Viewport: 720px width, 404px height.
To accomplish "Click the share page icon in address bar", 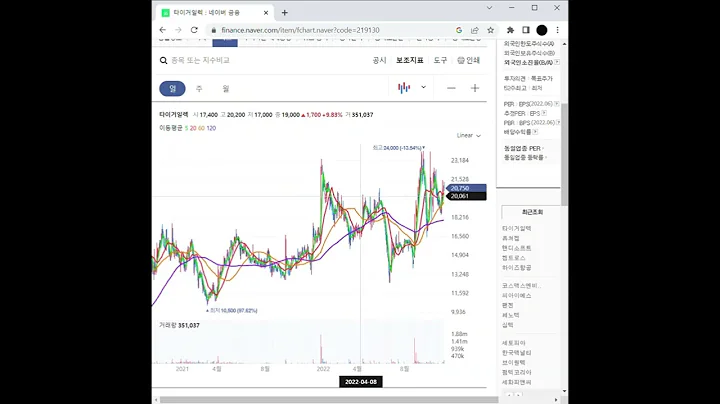I will click(x=474, y=30).
